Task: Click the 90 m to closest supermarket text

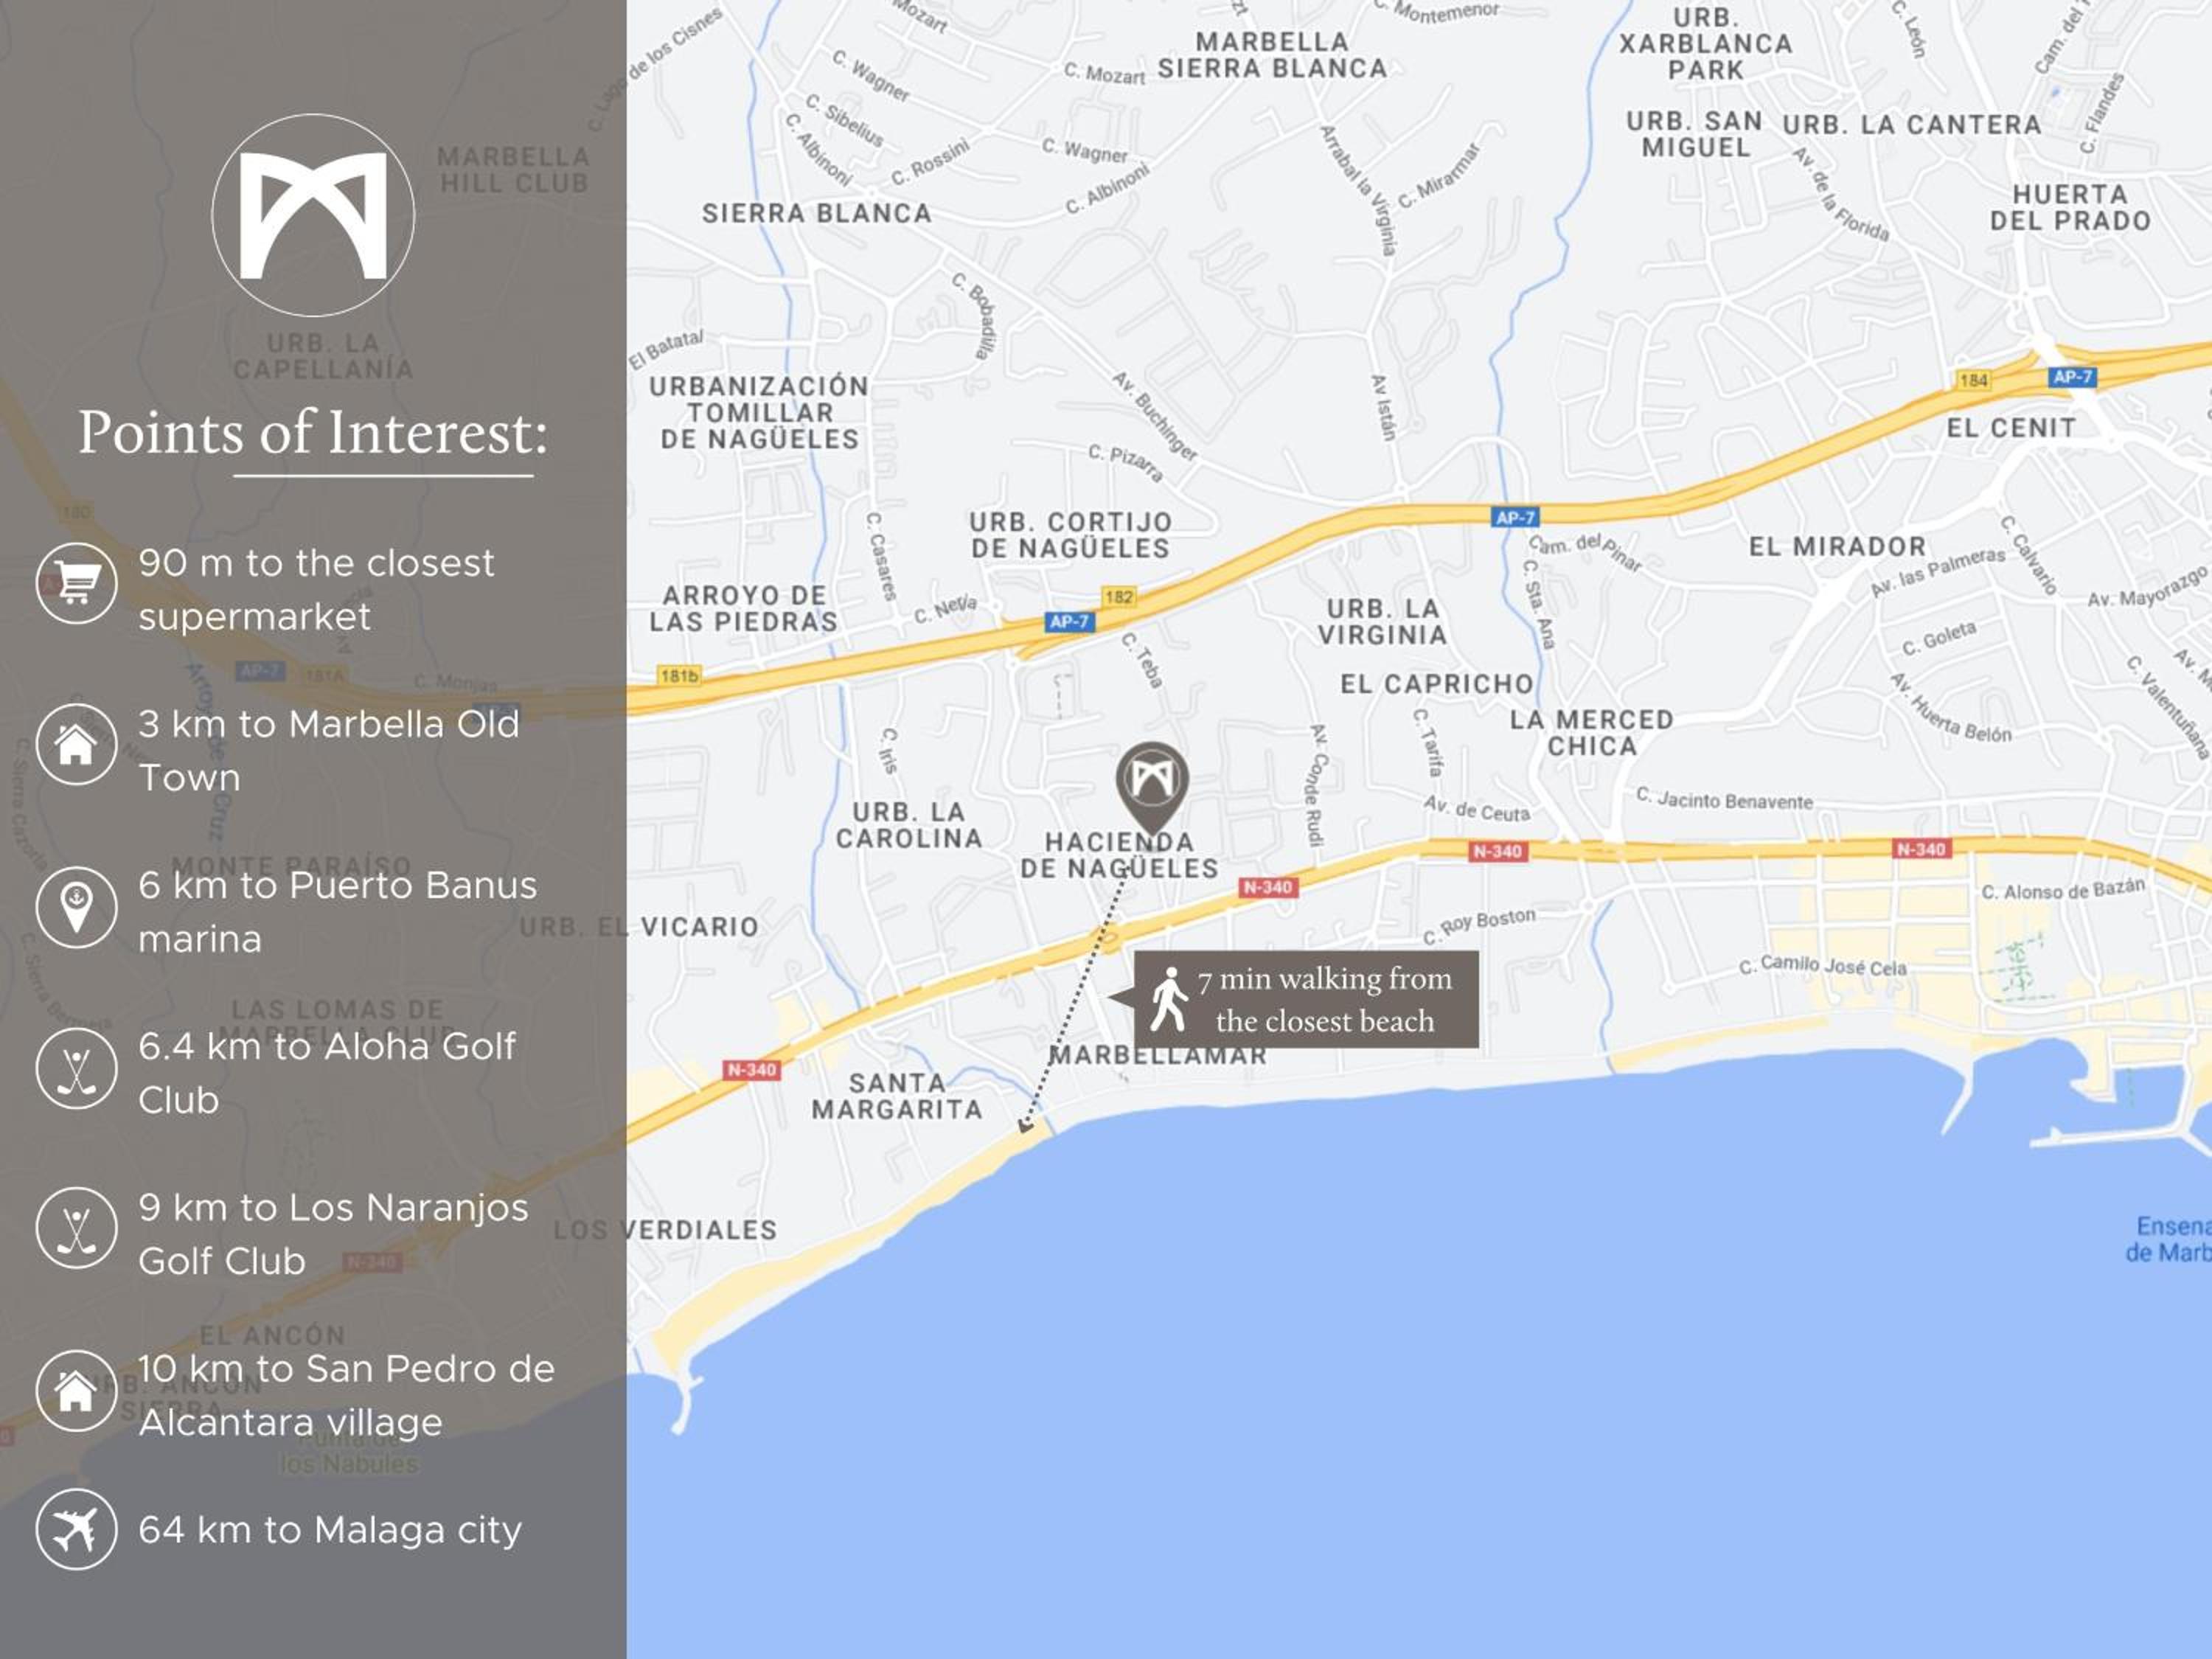Action: [x=316, y=590]
